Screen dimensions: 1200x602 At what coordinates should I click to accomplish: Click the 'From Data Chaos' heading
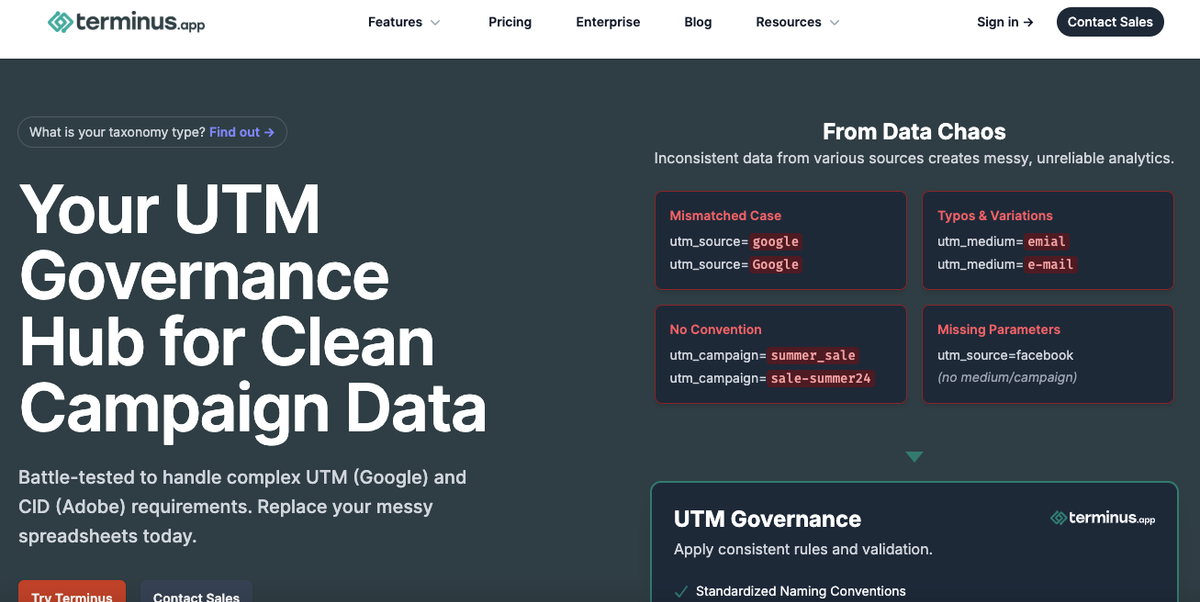point(914,131)
